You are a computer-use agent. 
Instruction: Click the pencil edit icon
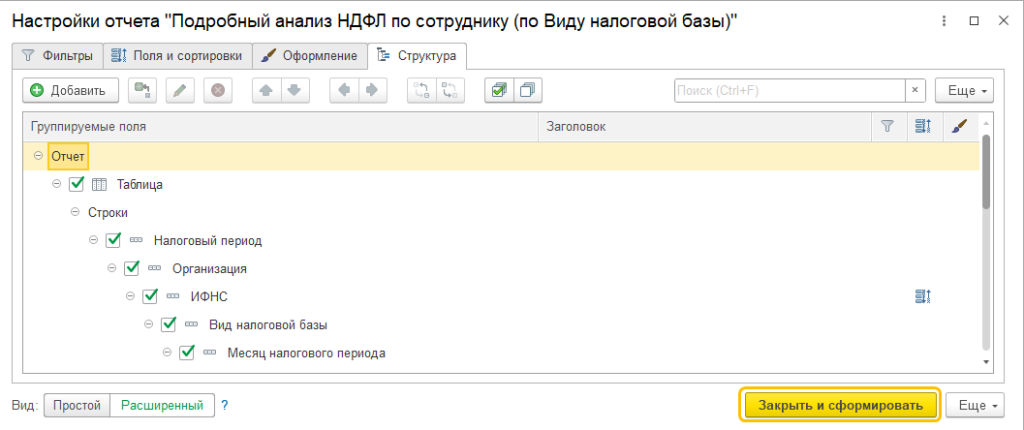point(180,91)
